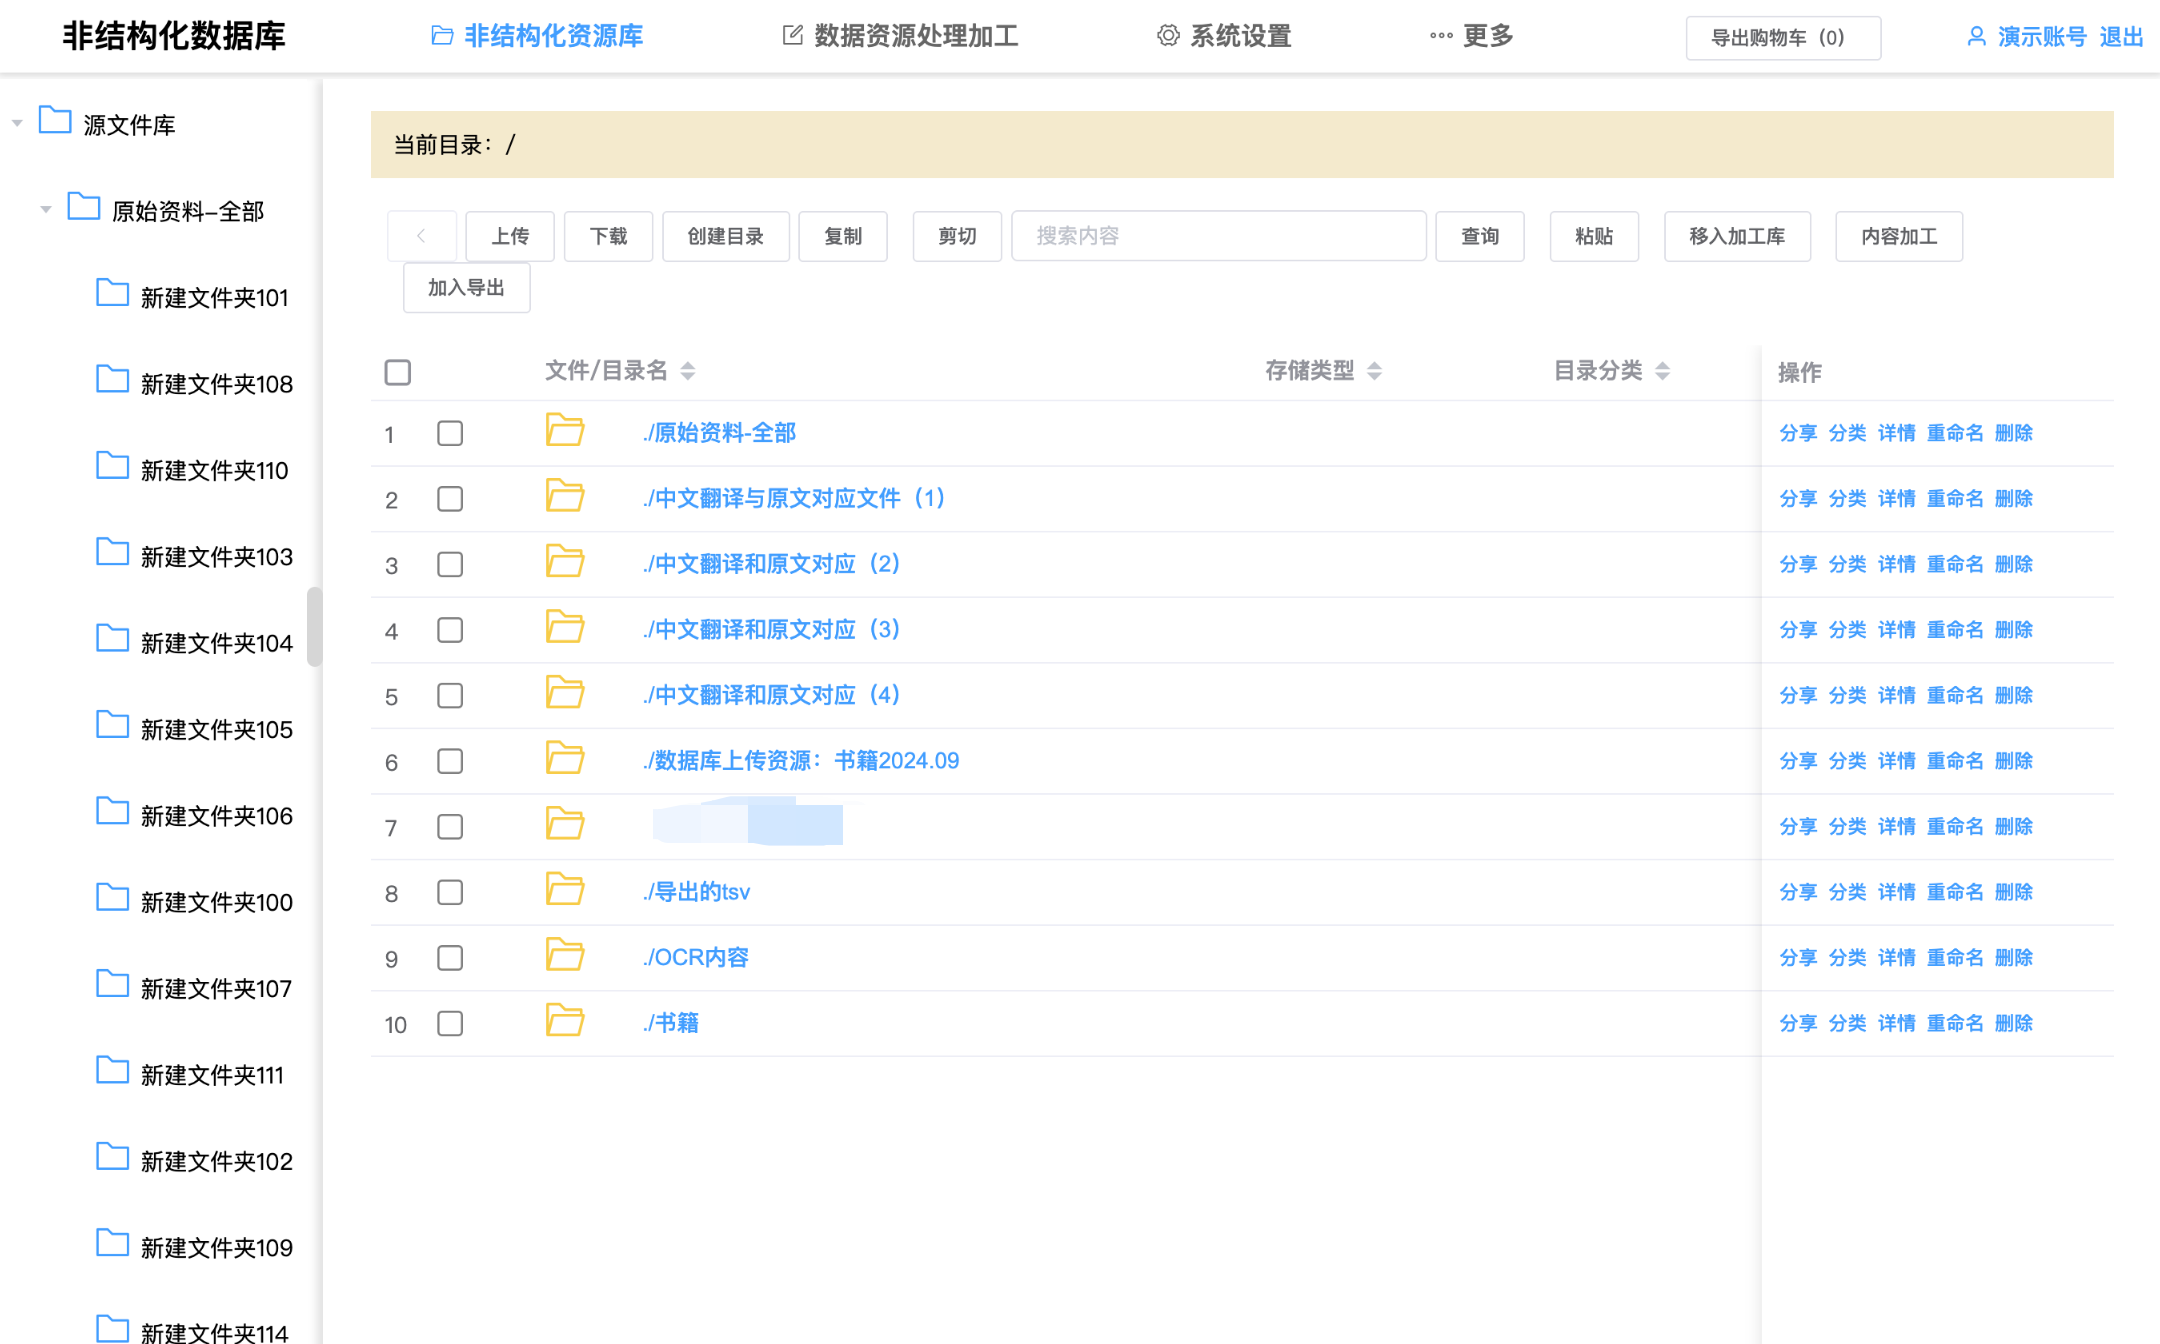Click 导出购物车（0）button

coord(1783,38)
